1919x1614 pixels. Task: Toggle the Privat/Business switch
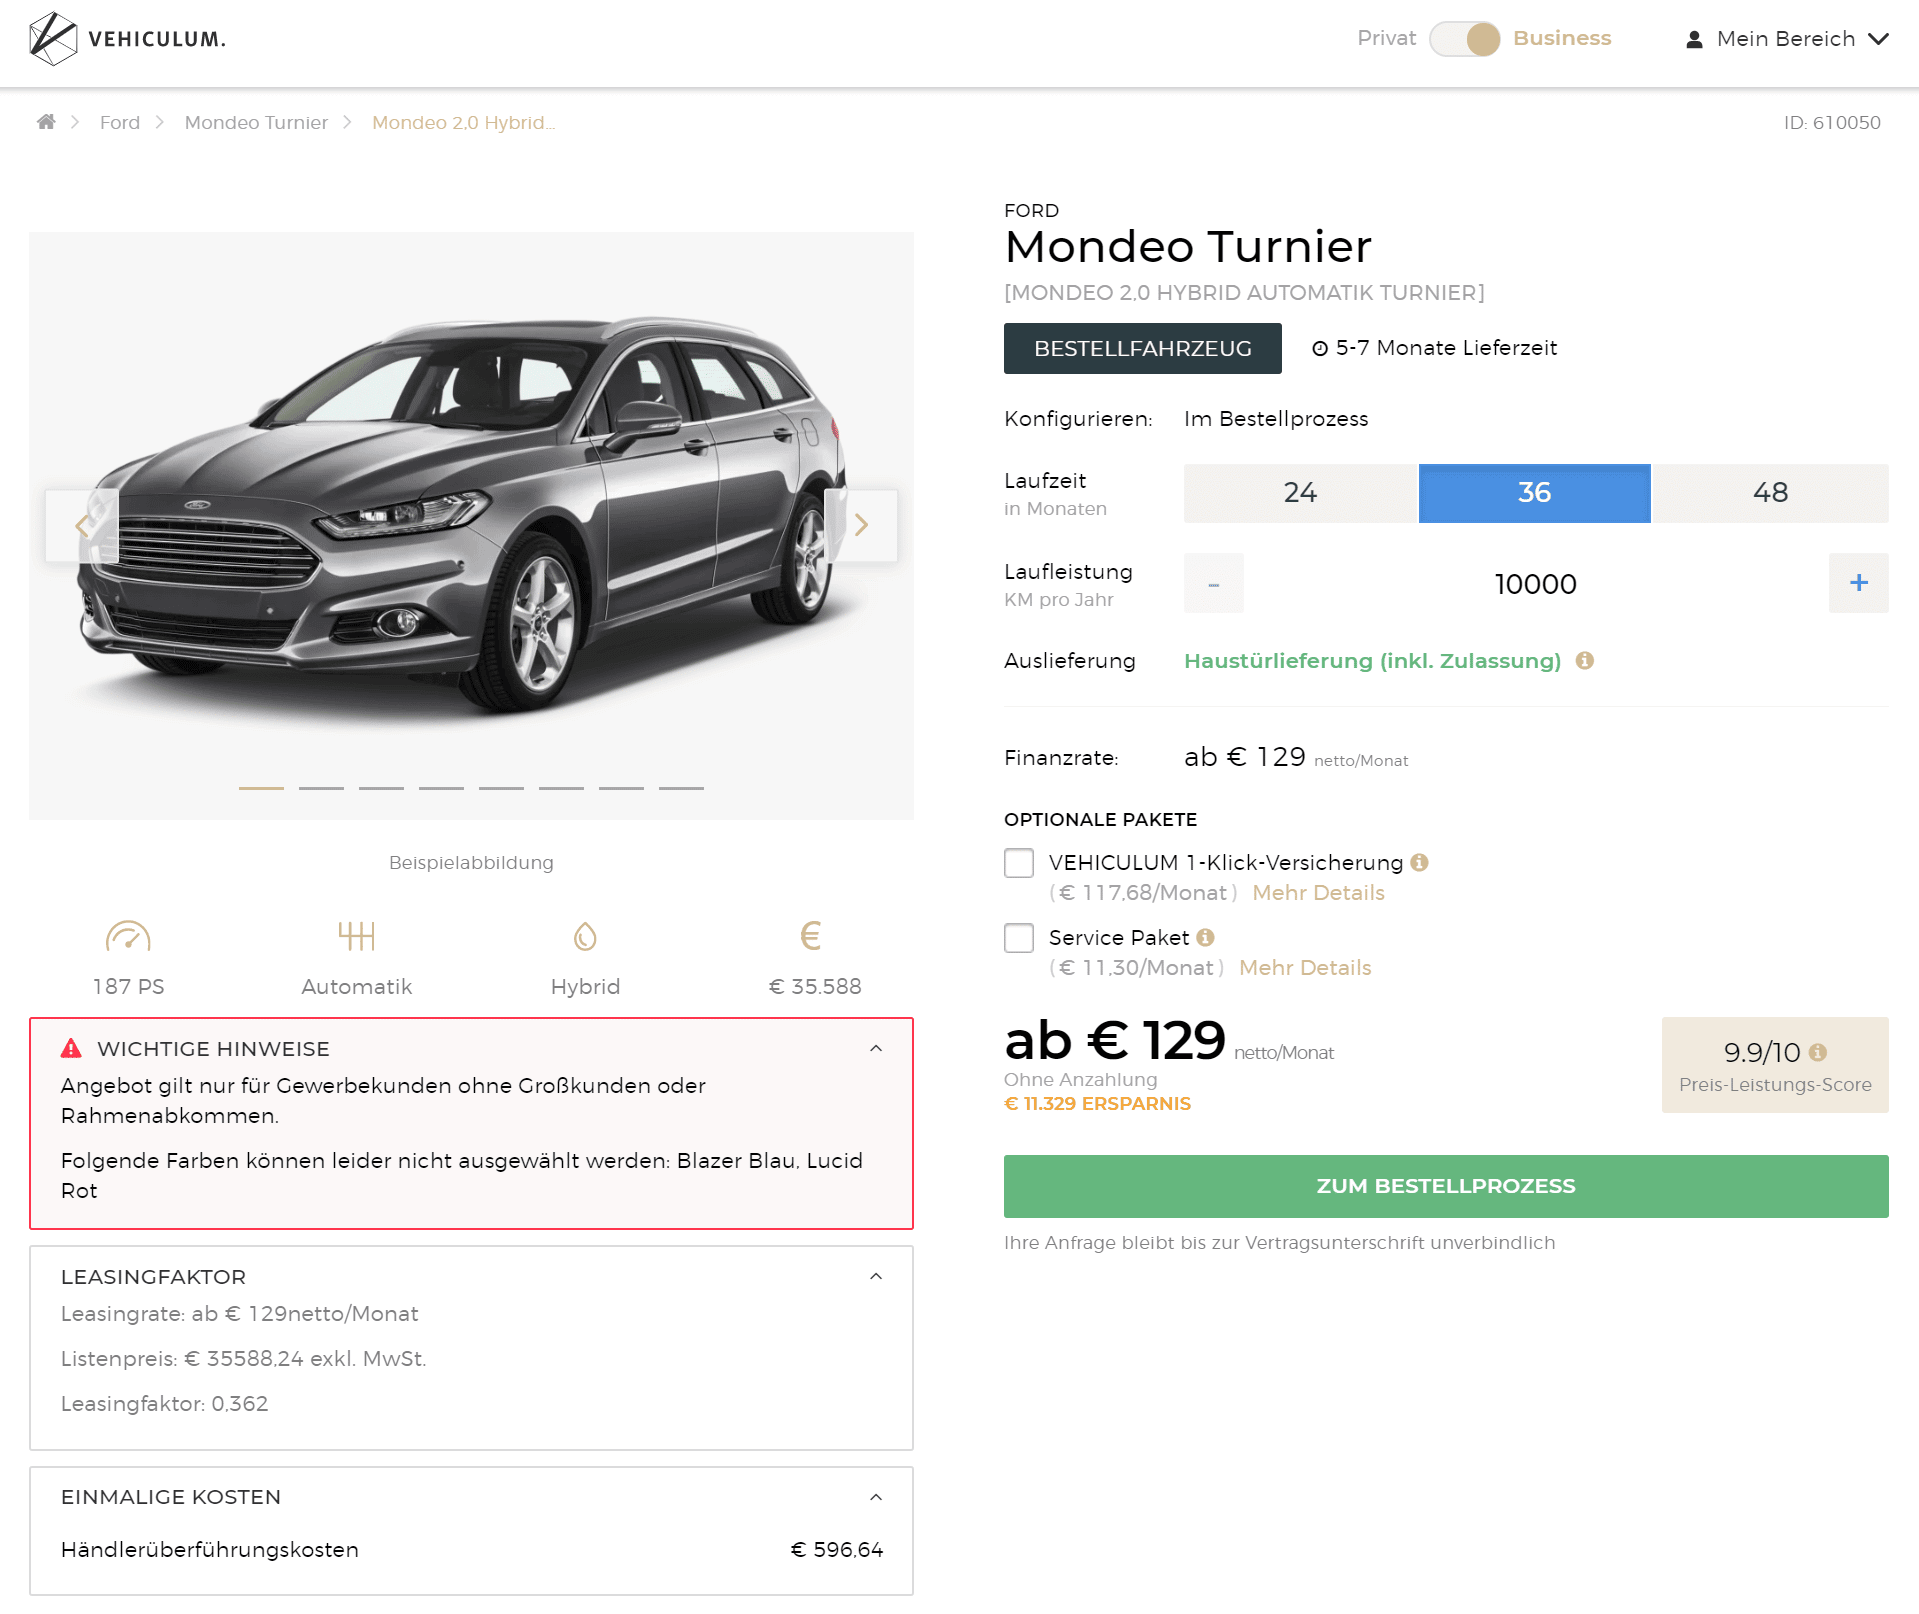point(1465,39)
